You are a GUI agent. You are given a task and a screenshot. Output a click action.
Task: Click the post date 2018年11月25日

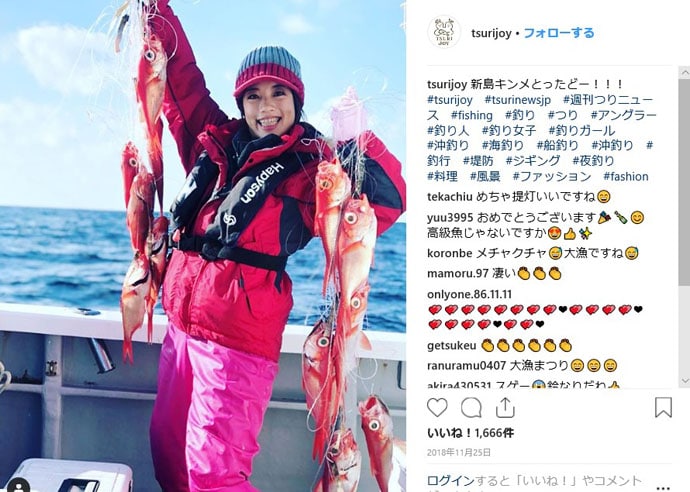pos(459,452)
